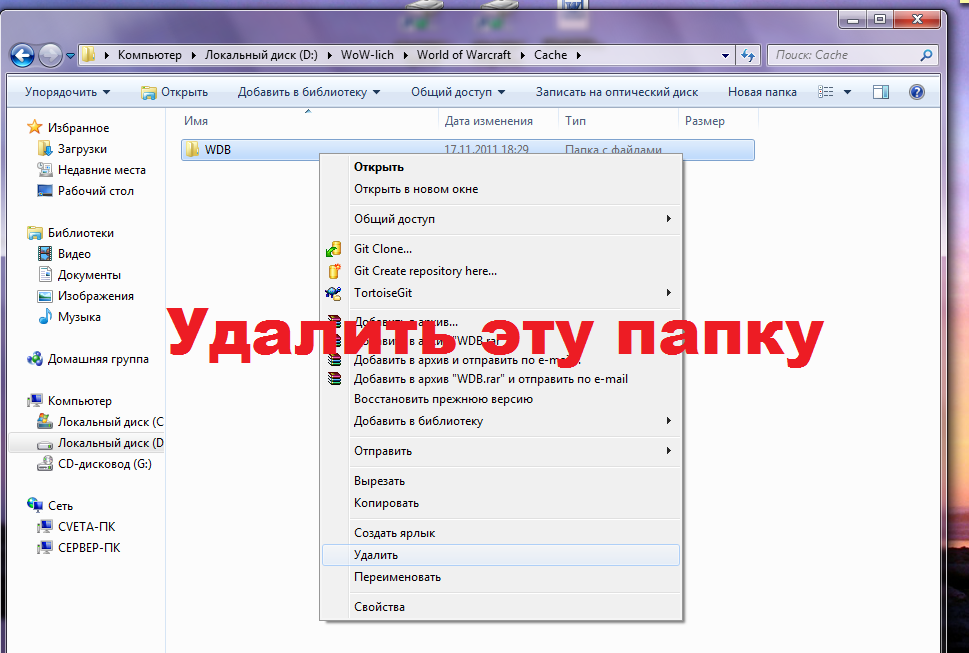This screenshot has width=969, height=653.
Task: Select Избранное in the navigation pane
Action: tap(78, 128)
